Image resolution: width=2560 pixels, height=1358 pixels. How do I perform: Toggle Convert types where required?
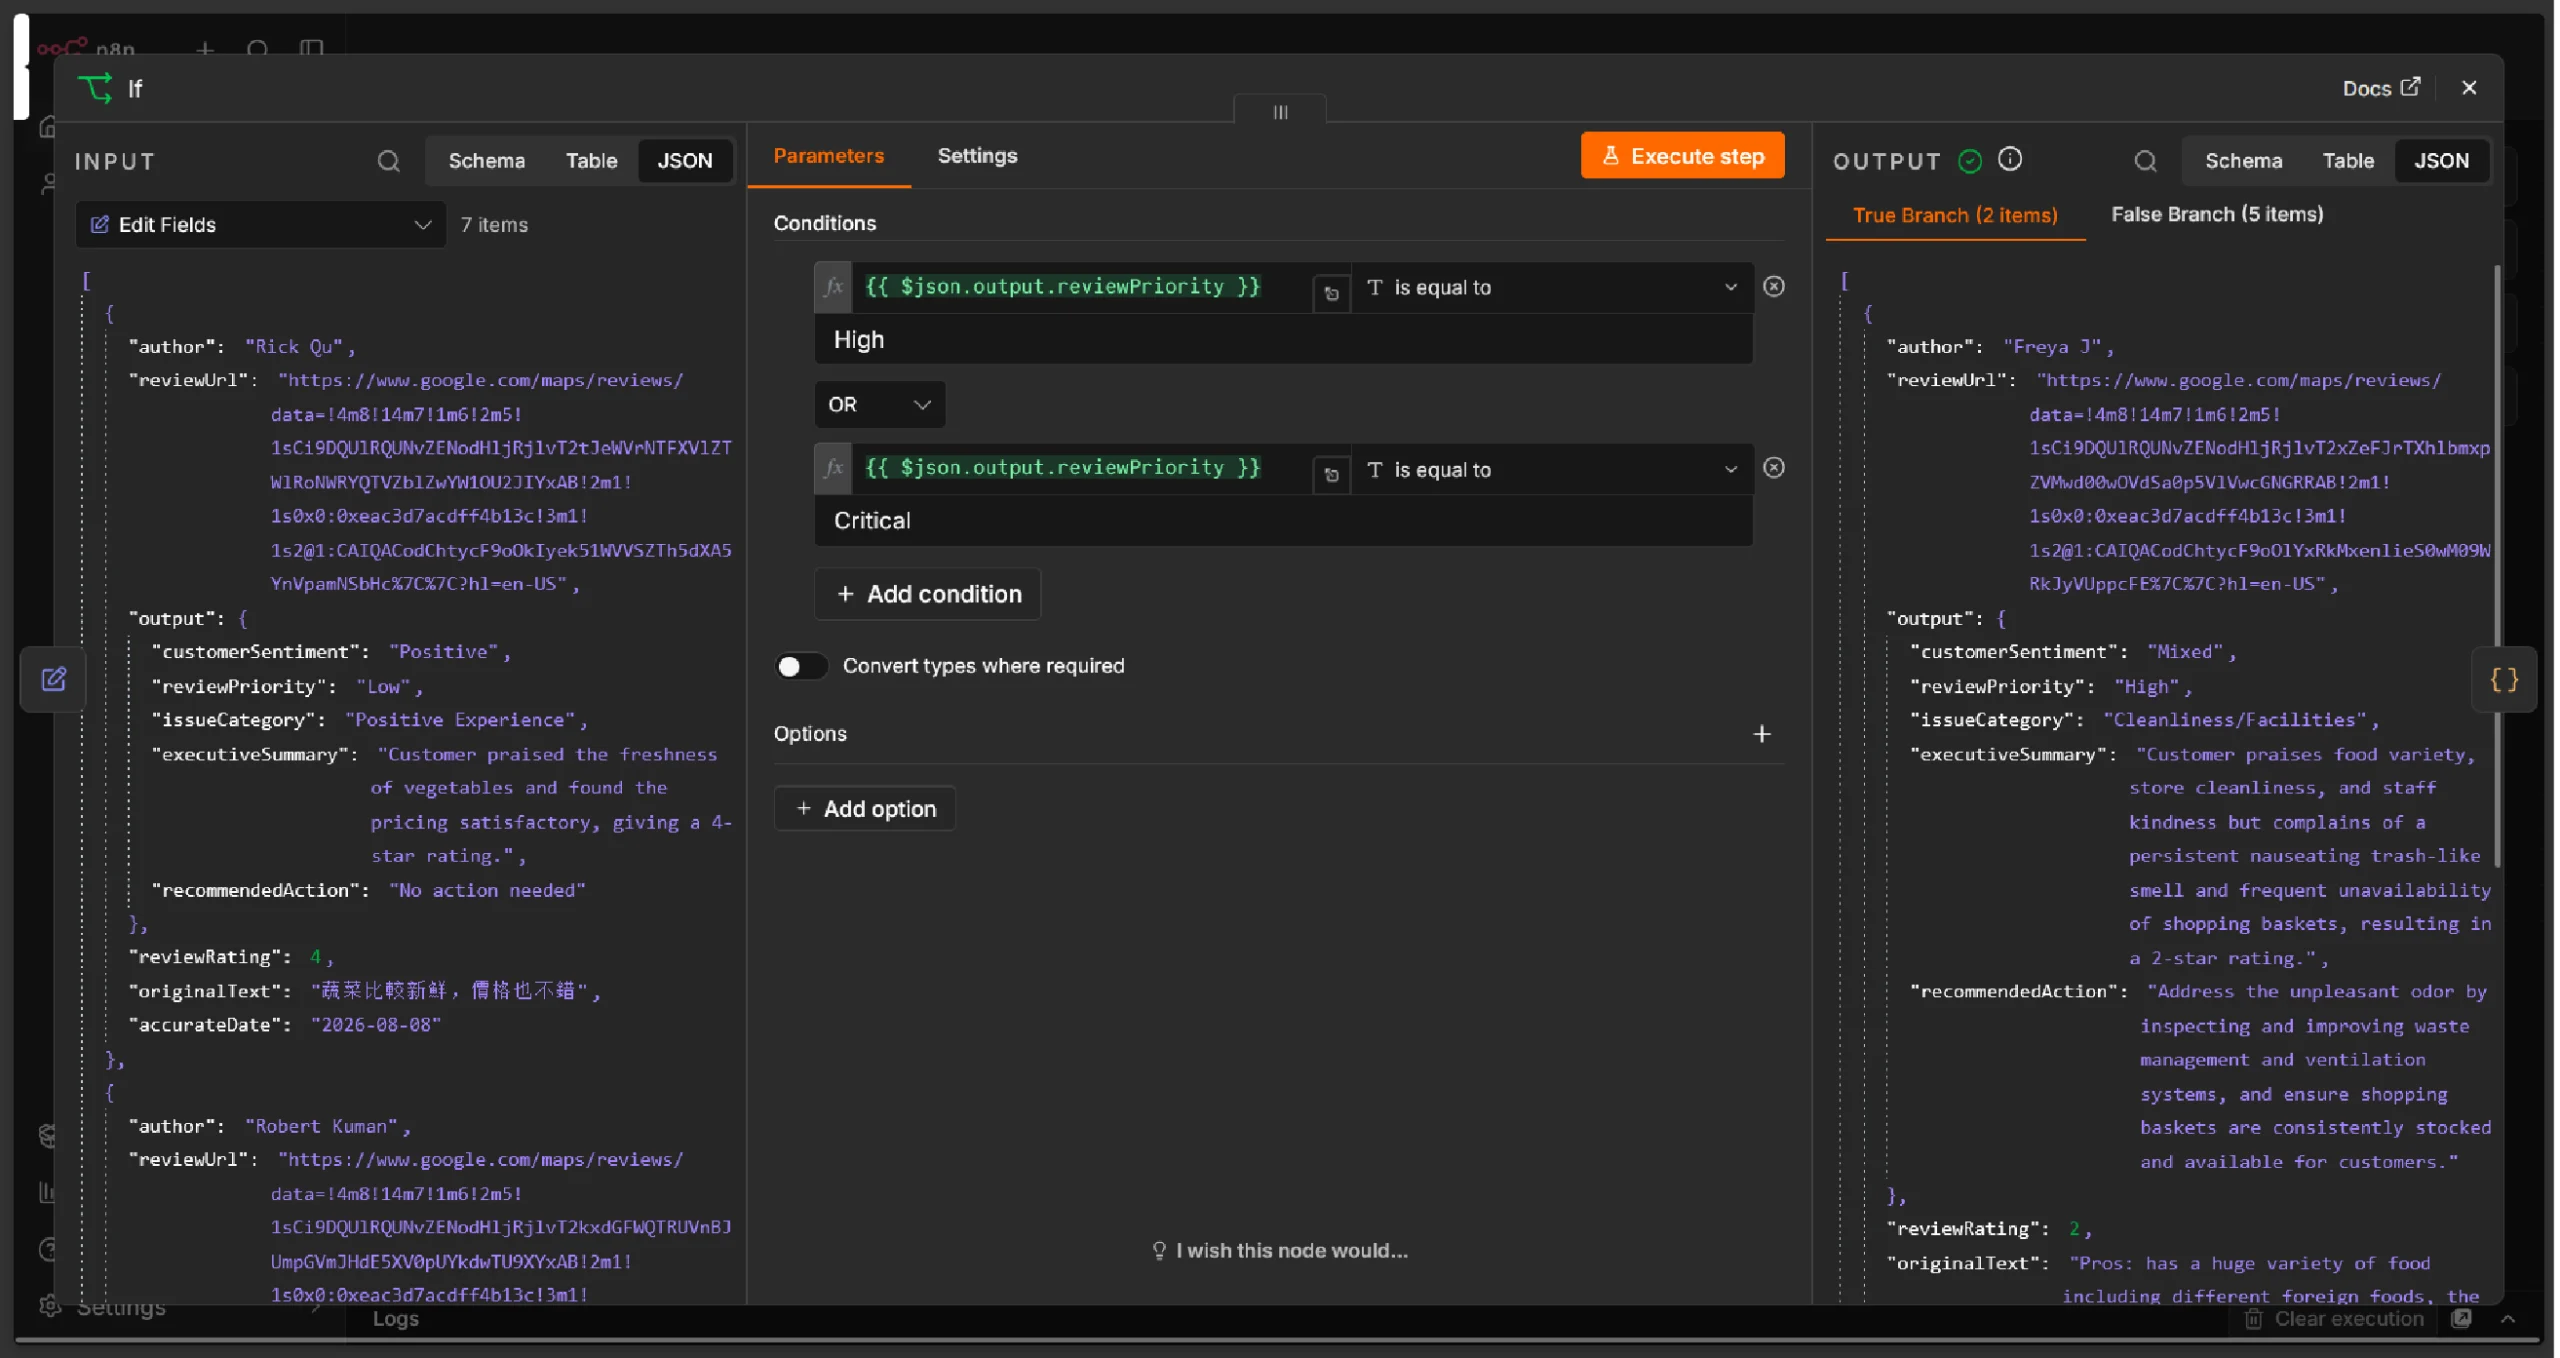click(x=800, y=666)
